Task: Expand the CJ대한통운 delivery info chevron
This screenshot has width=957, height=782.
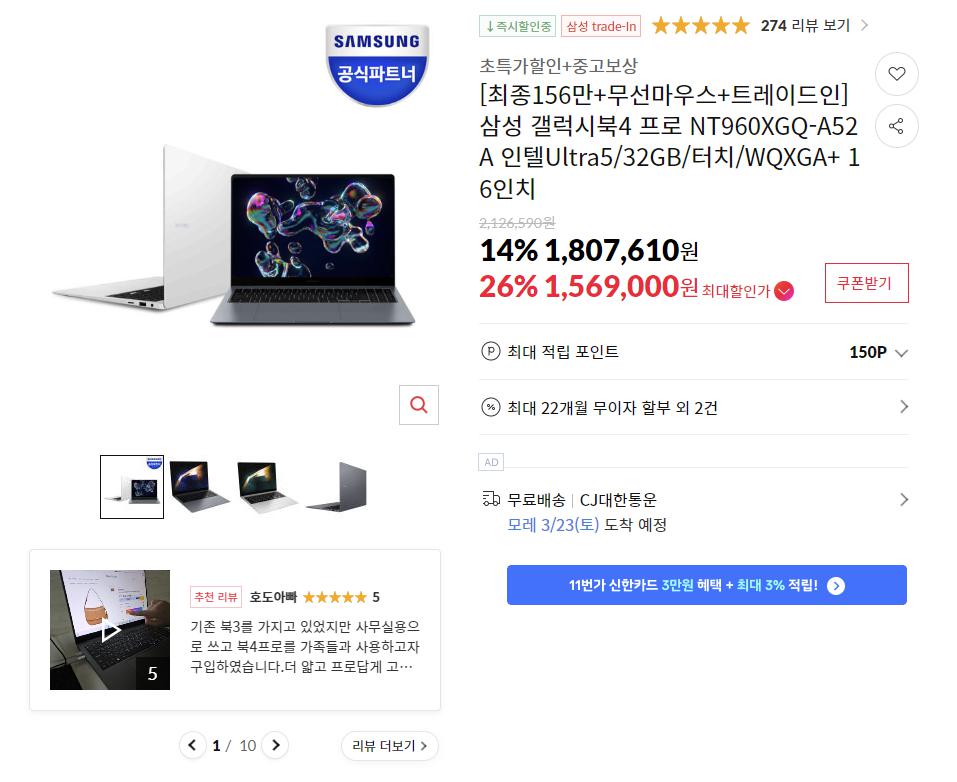Action: coord(904,500)
